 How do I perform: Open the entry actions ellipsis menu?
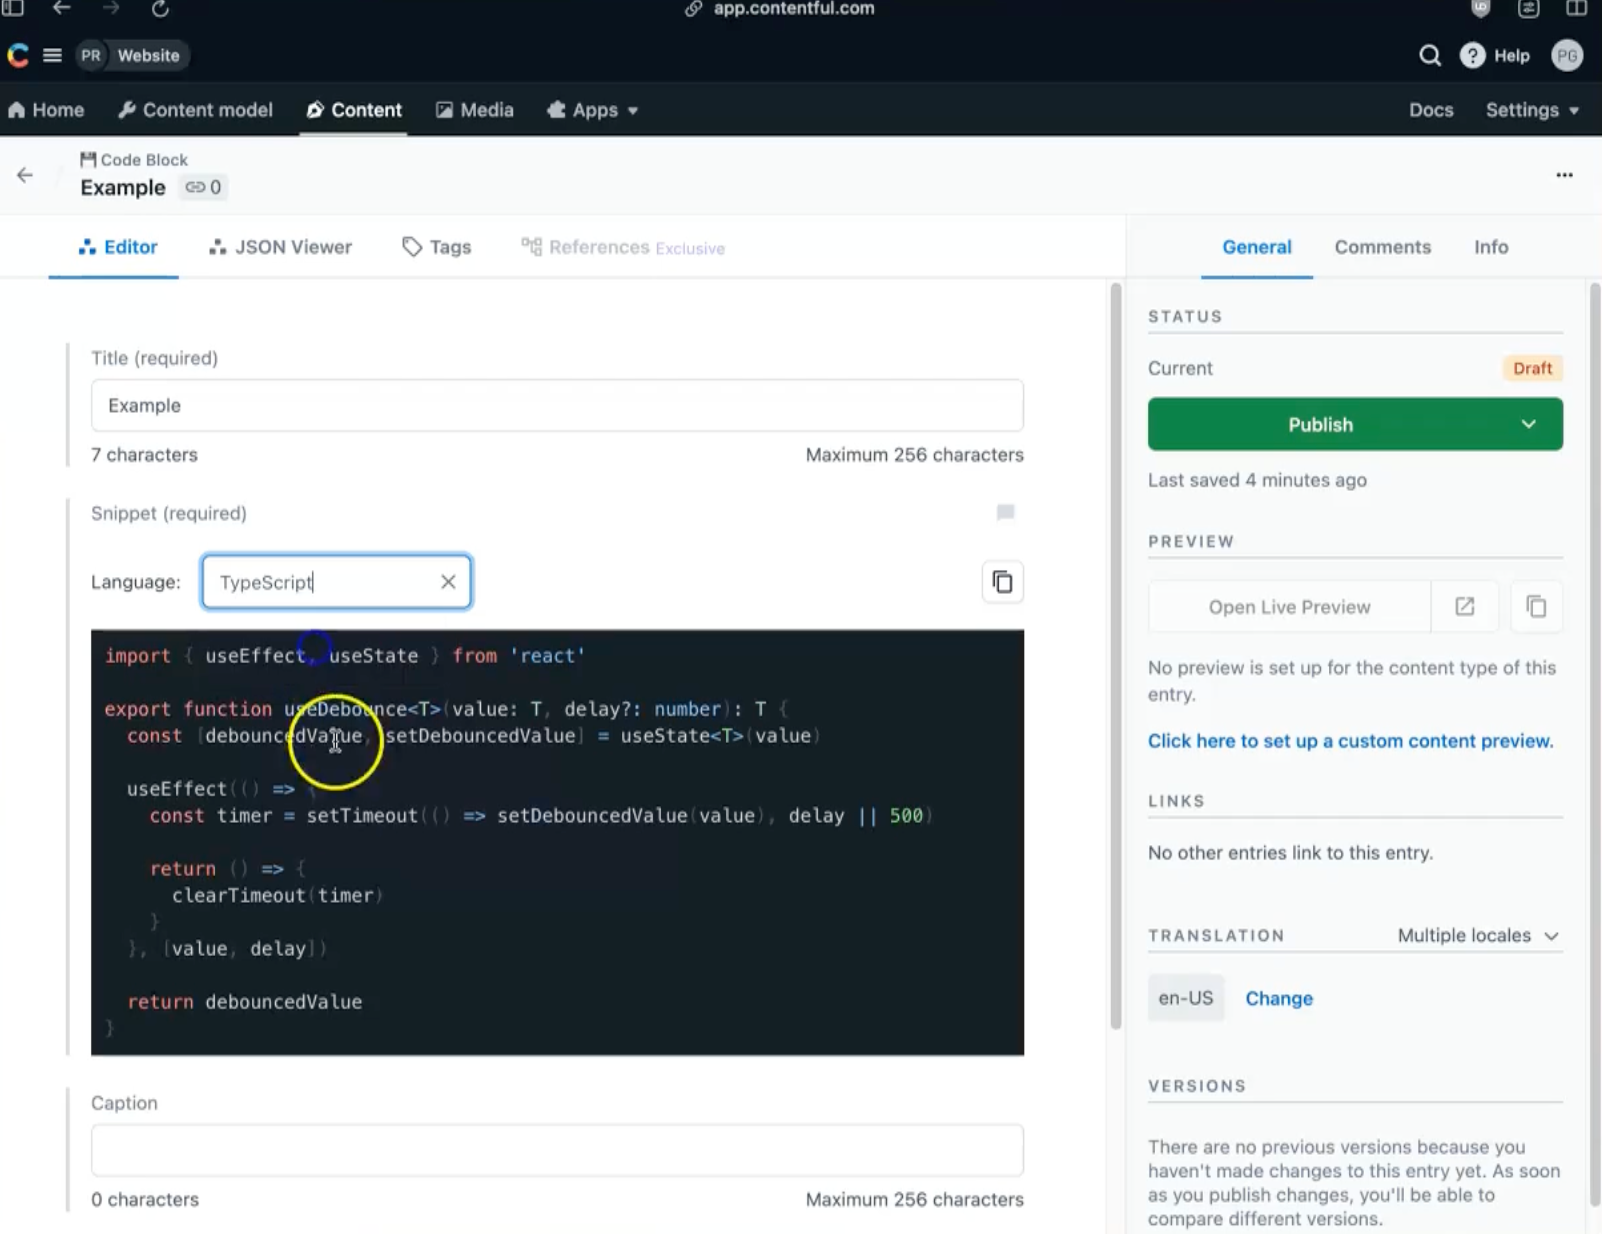[1565, 175]
